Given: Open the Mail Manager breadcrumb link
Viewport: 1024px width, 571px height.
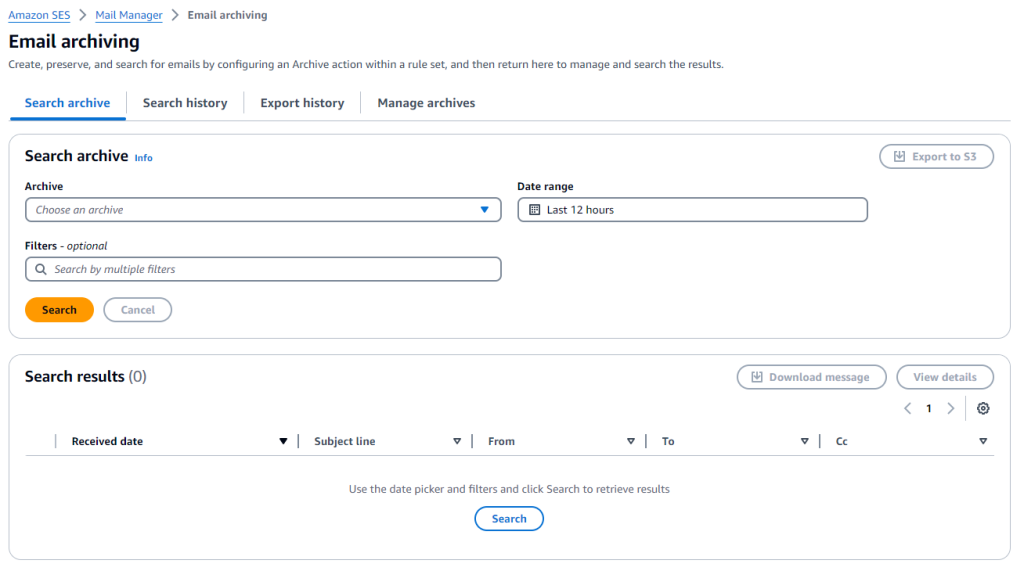Looking at the screenshot, I should 129,15.
